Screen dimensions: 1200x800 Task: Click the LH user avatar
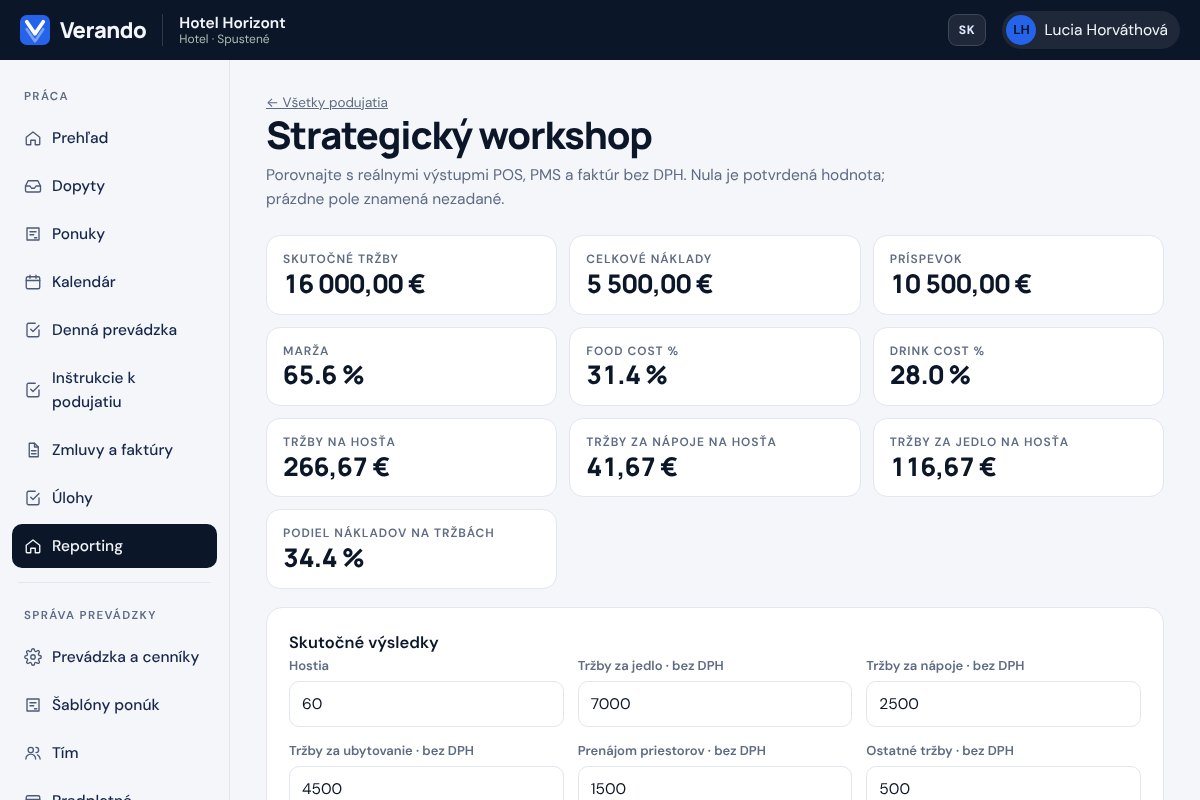[1021, 30]
